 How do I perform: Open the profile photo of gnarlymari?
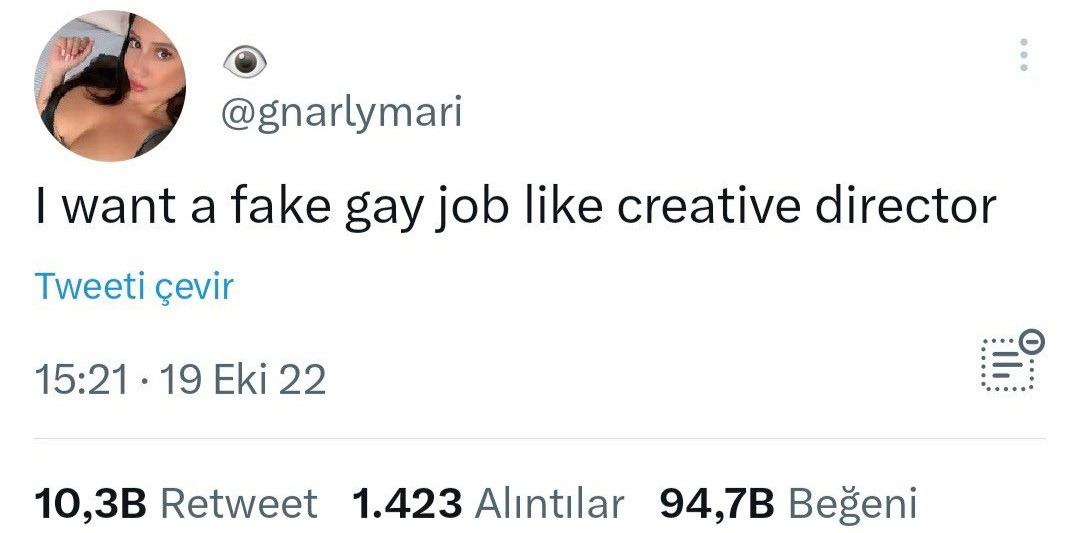pos(112,86)
